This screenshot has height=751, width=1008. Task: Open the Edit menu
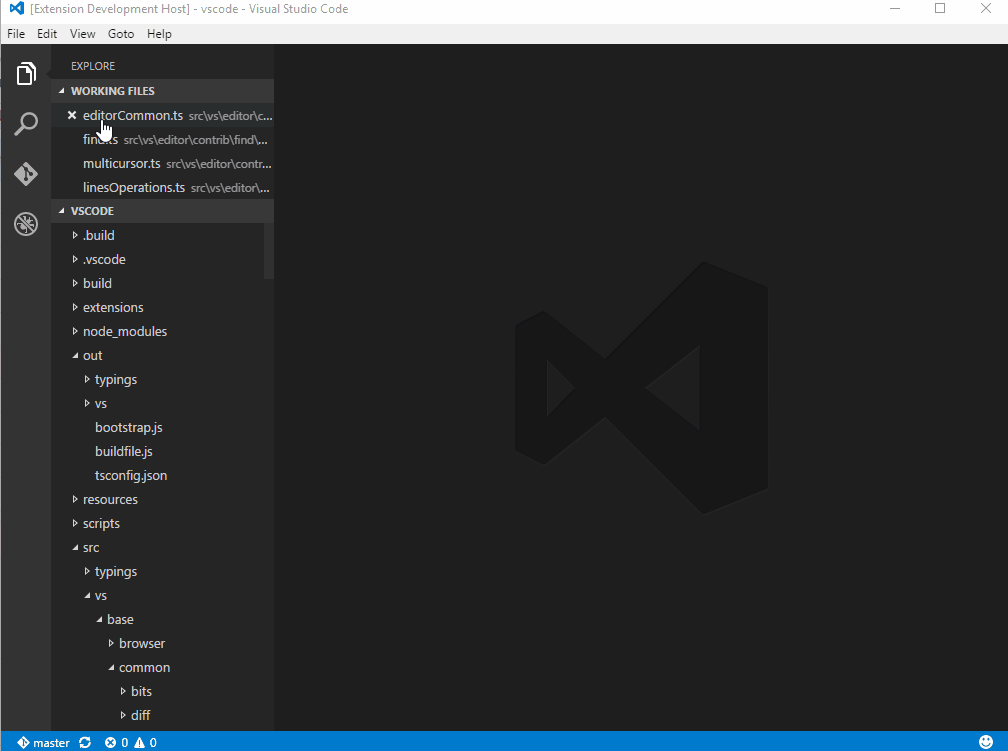(47, 33)
